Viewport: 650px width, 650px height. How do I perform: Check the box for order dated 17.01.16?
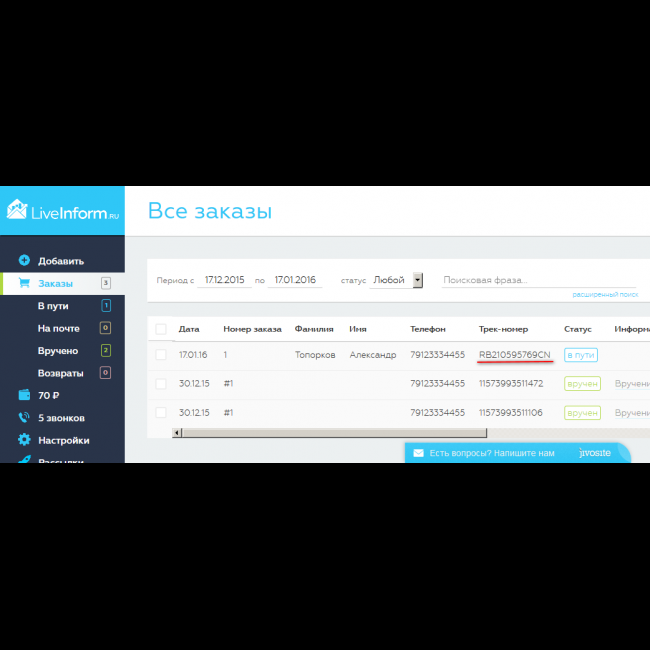tap(161, 355)
